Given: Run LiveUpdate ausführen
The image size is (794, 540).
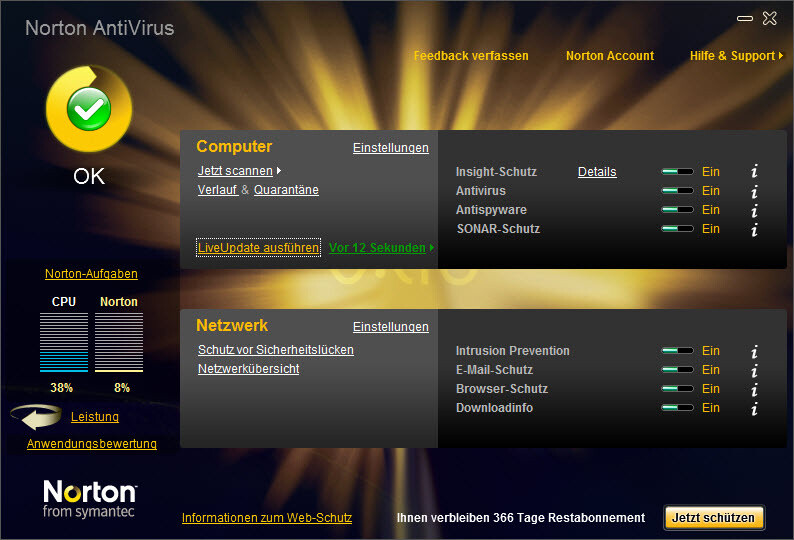Looking at the screenshot, I should (258, 248).
